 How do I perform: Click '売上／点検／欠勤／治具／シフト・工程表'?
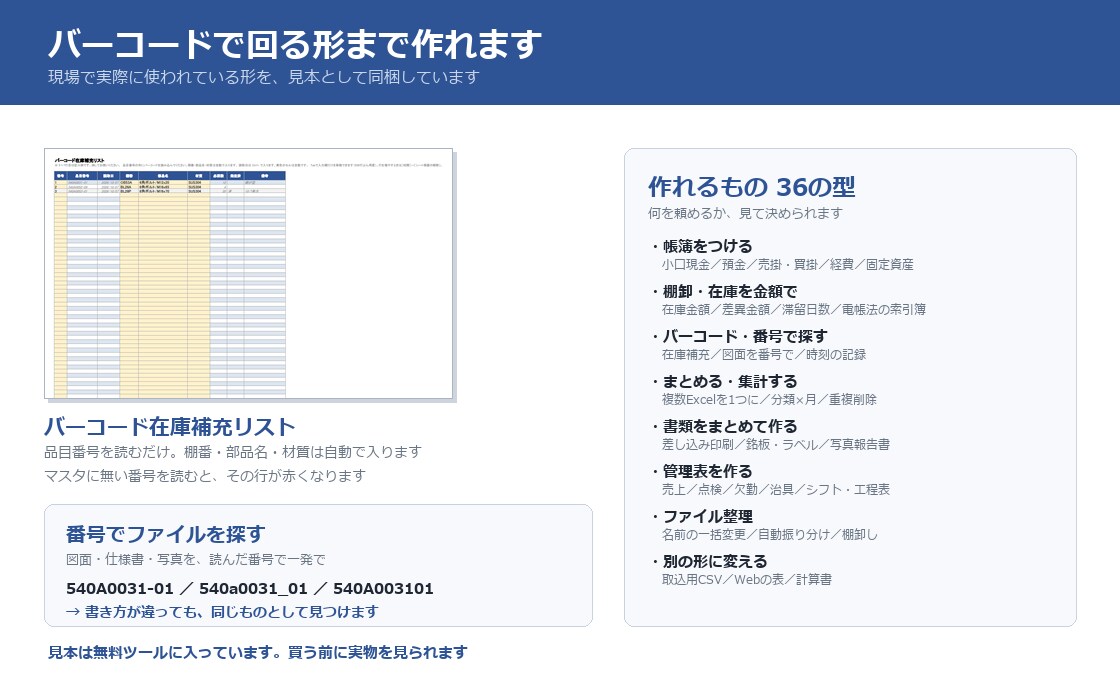[x=776, y=490]
